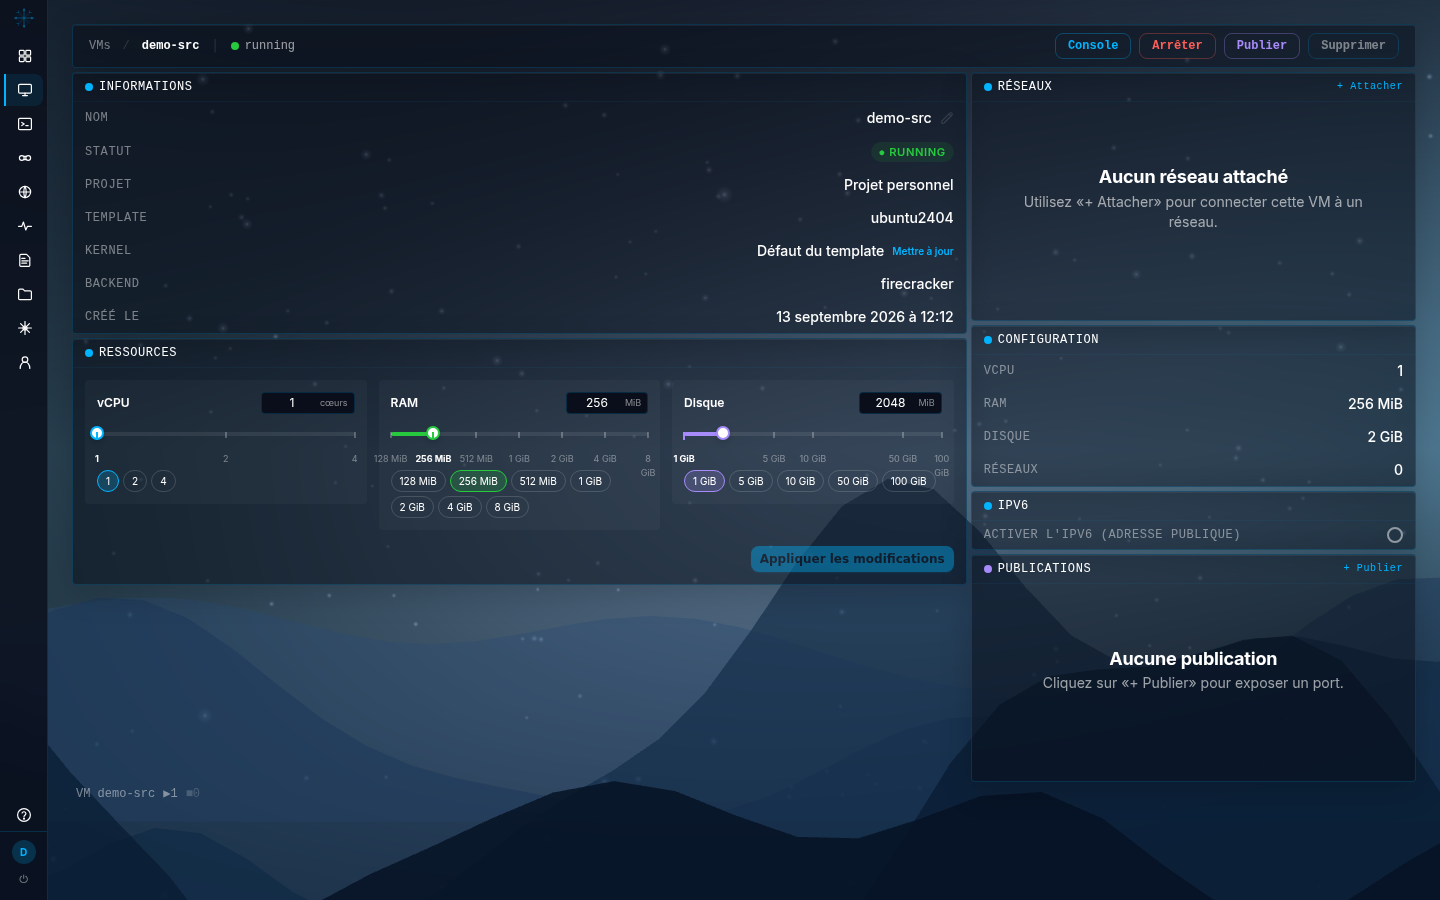
Task: Click the Mettre à jour kernel link
Action: (x=923, y=251)
